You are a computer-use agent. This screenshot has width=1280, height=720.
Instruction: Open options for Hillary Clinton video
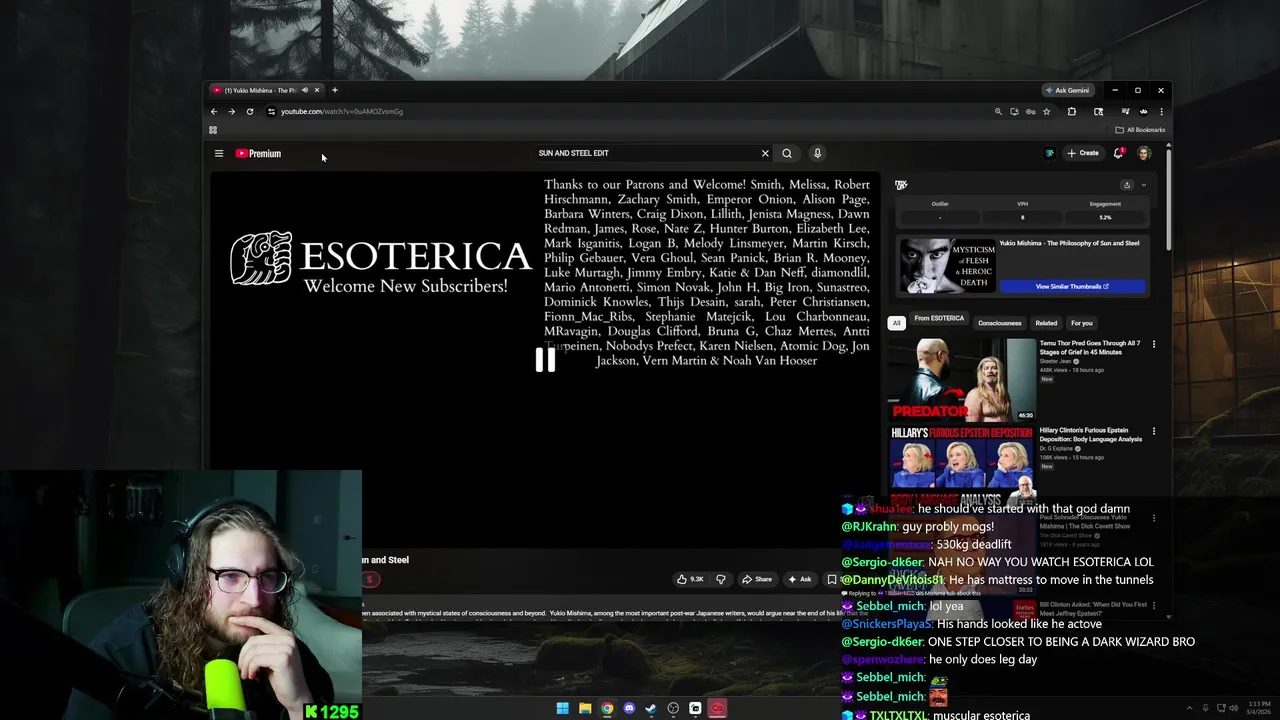[1154, 431]
